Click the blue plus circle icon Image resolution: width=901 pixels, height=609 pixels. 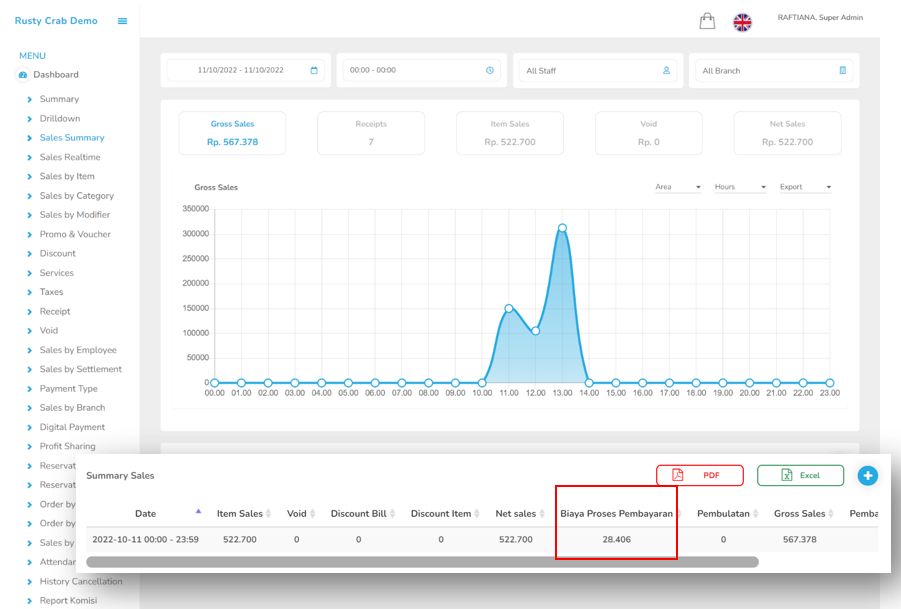(867, 476)
